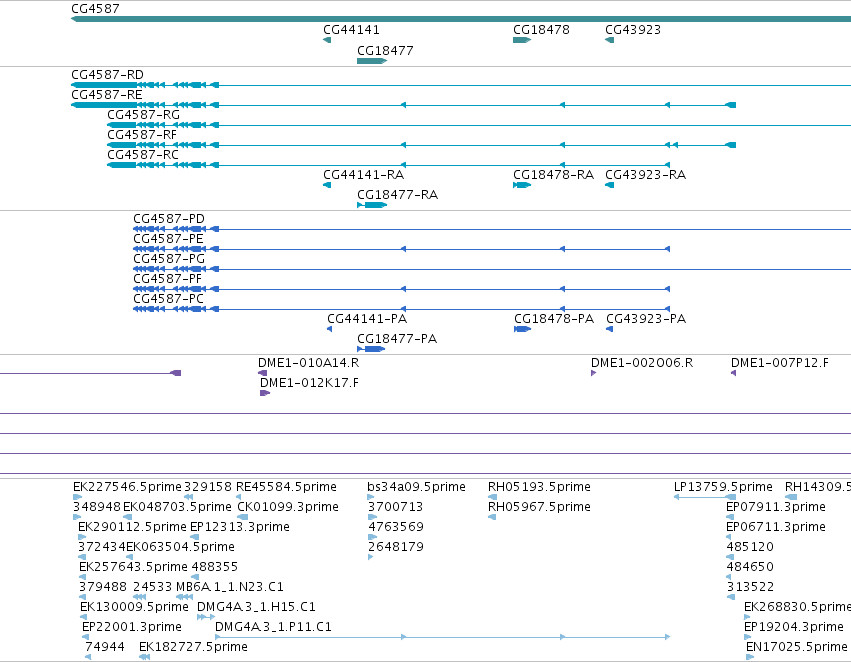Select the CG4587-PG protein label
The height and width of the screenshot is (662, 851).
tap(169, 259)
